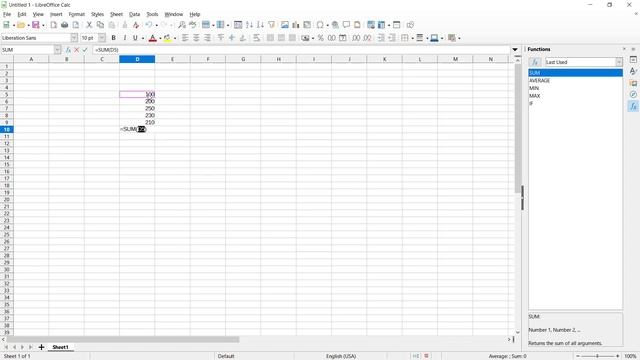Image resolution: width=640 pixels, height=360 pixels.
Task: Open the sidebar Gallery deck icon
Action: coord(633,83)
